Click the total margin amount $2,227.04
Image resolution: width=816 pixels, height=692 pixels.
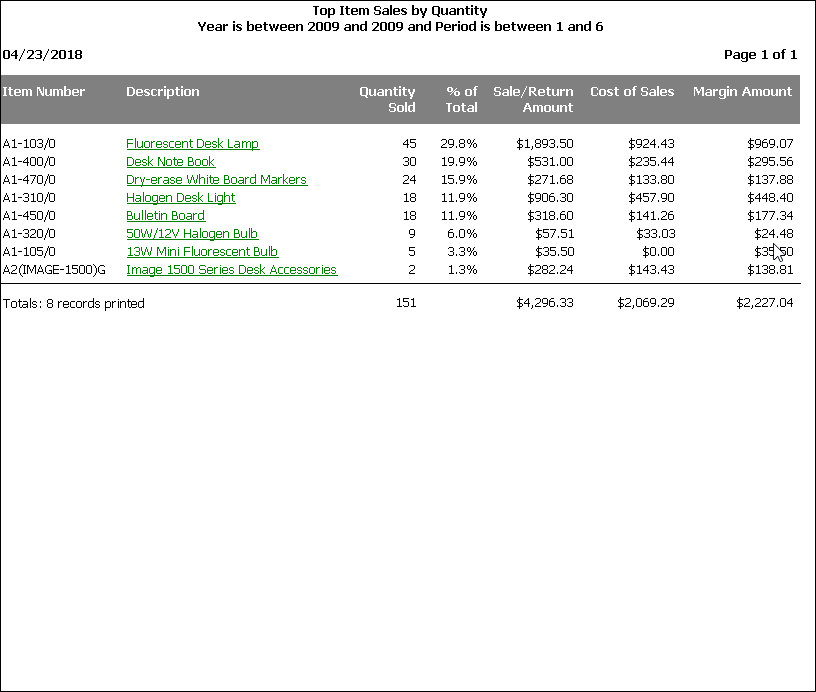click(x=764, y=303)
